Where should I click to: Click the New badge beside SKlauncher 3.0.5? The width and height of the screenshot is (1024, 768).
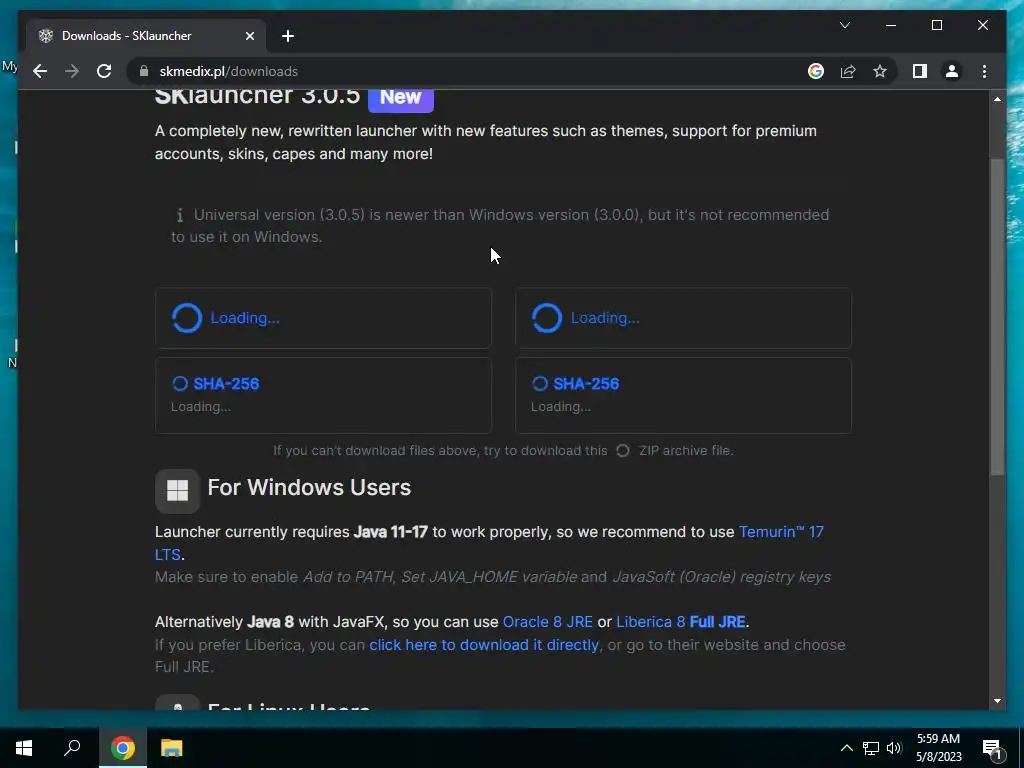[400, 97]
